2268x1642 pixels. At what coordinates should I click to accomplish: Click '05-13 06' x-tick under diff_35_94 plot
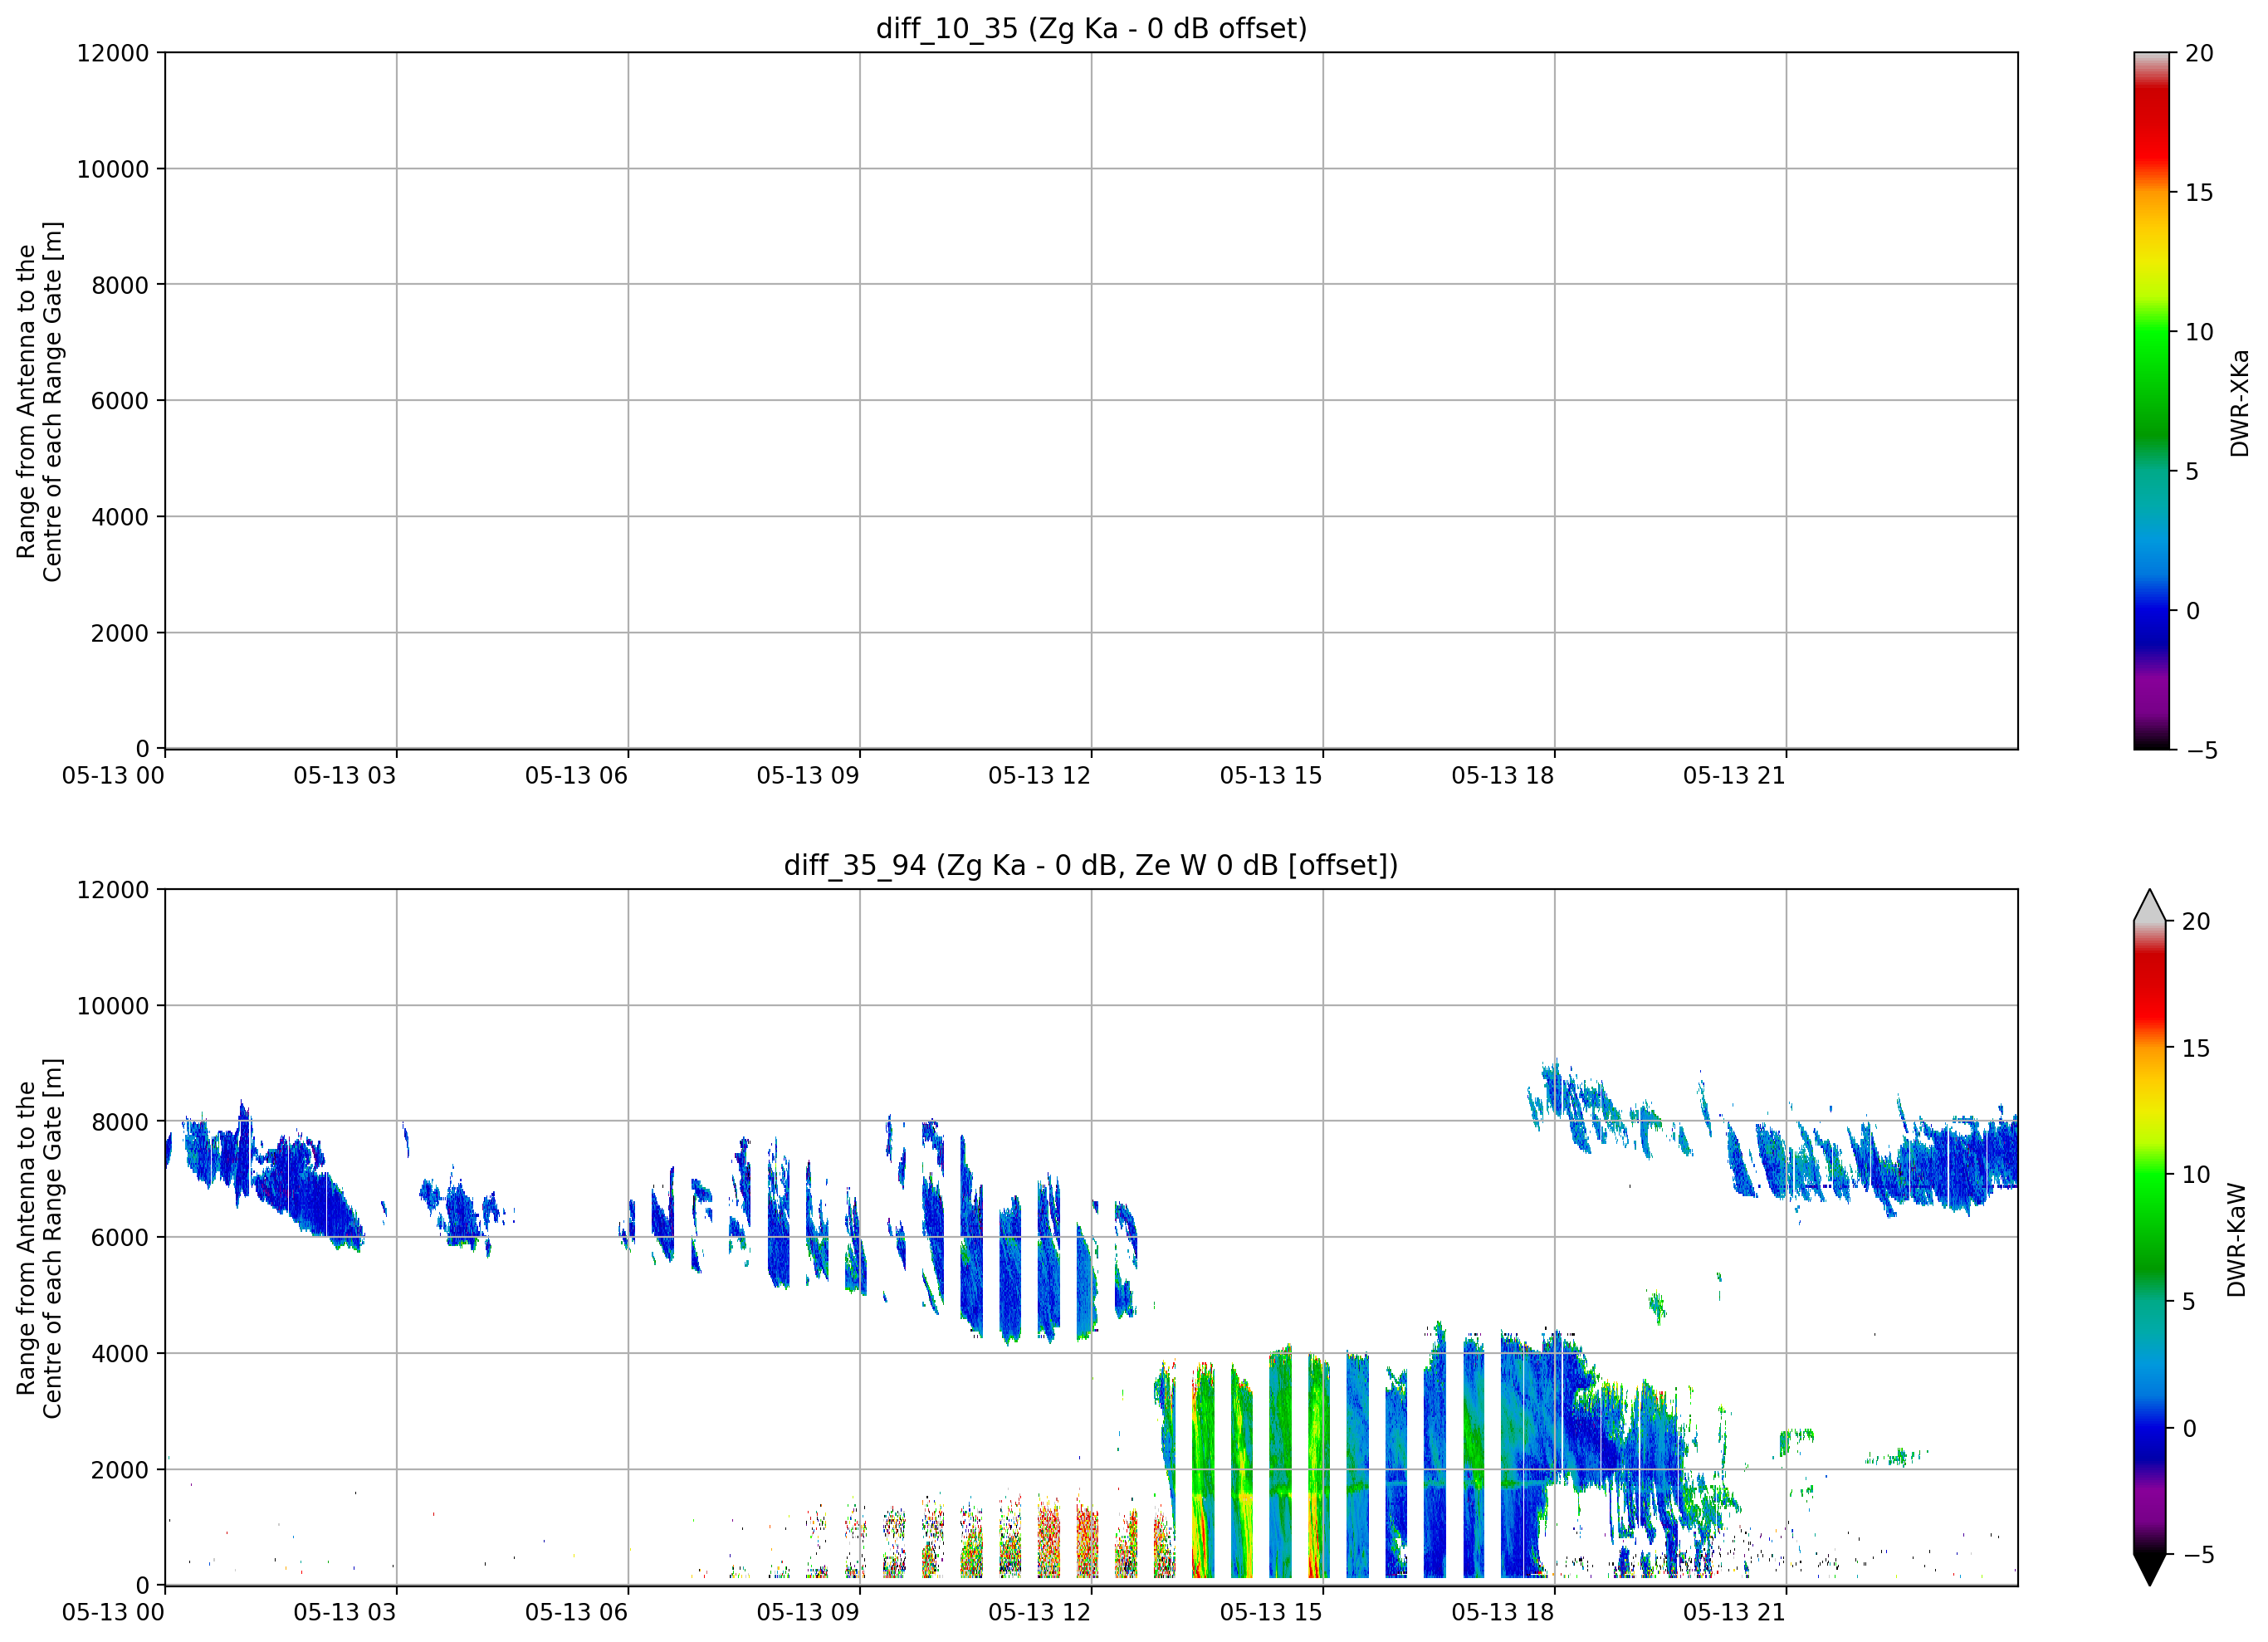click(576, 1613)
